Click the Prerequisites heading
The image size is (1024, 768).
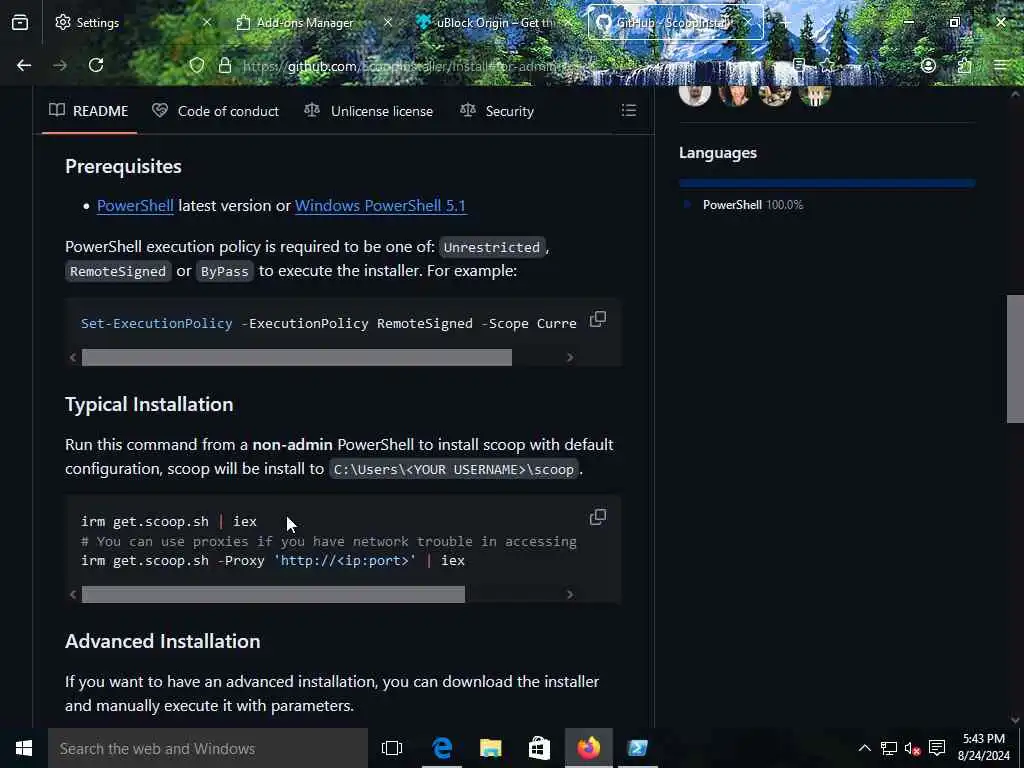(x=123, y=167)
